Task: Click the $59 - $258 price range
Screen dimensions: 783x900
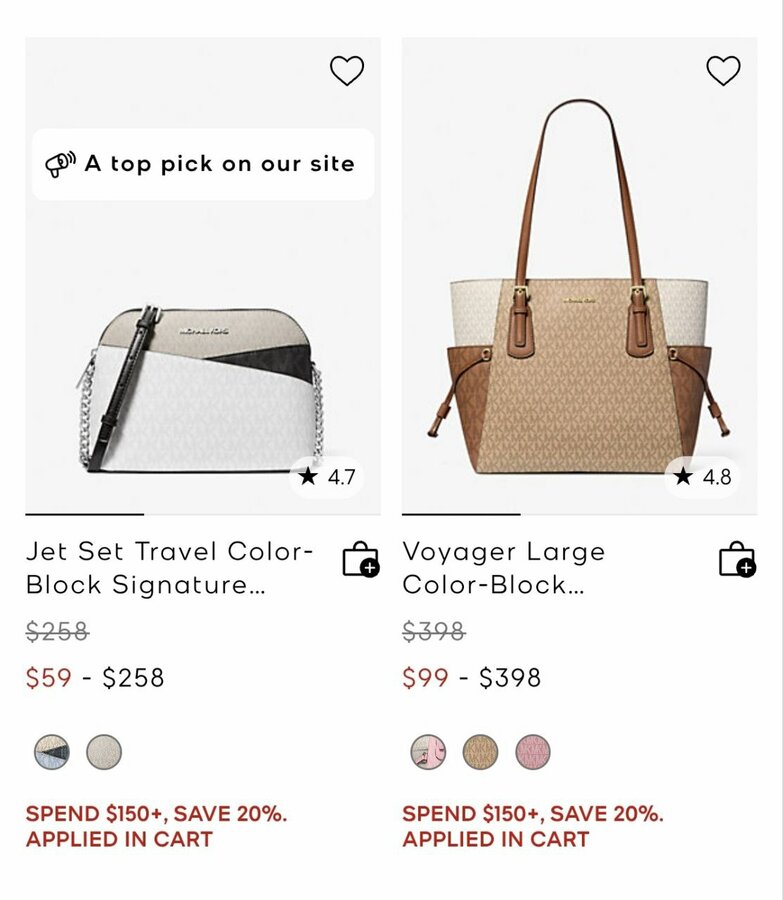Action: (x=95, y=678)
